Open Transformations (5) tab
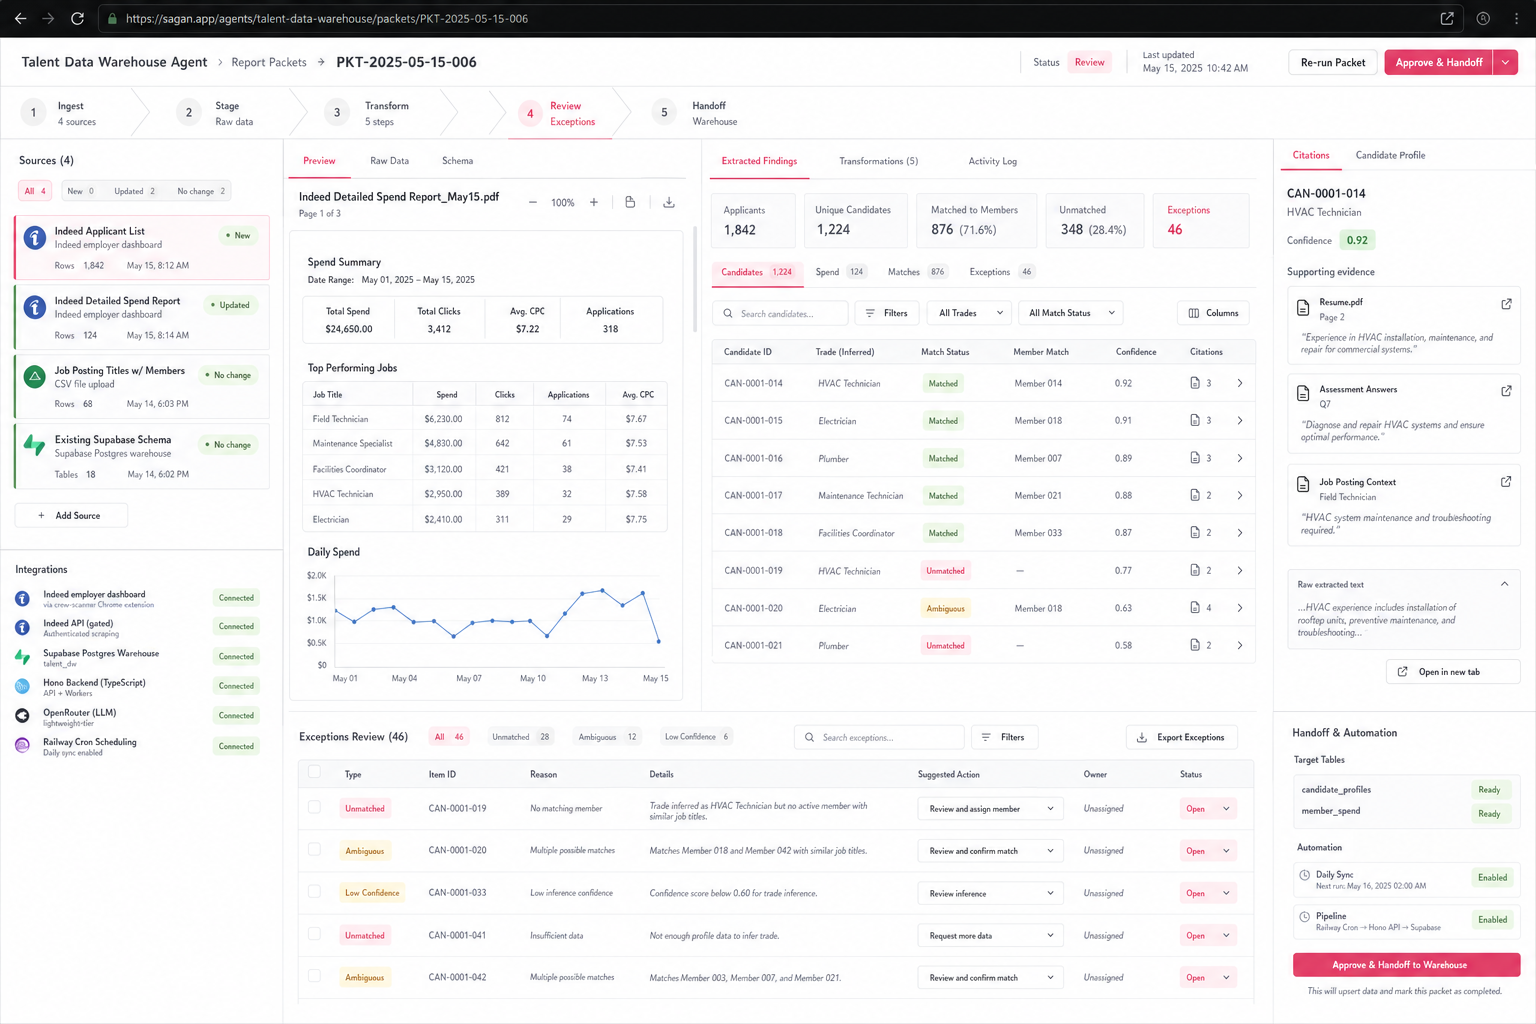1536x1024 pixels. 878,161
